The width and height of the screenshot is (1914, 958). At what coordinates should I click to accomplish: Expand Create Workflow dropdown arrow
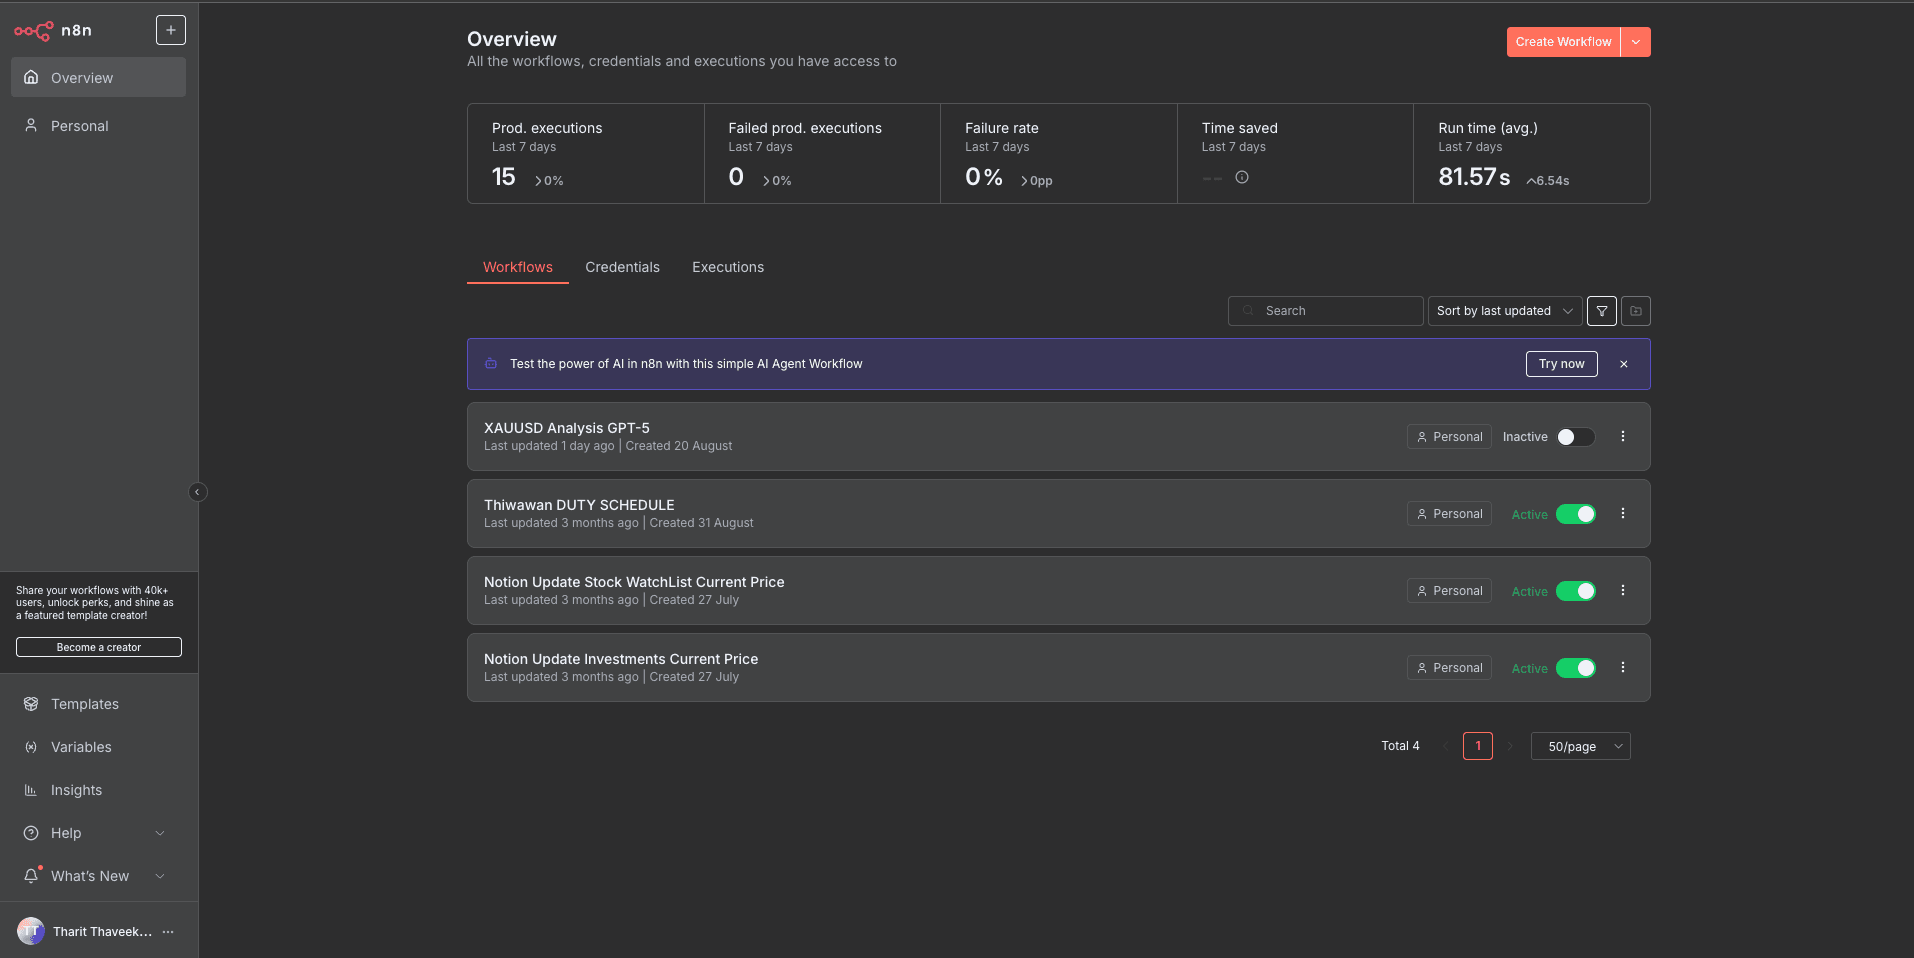(x=1636, y=42)
